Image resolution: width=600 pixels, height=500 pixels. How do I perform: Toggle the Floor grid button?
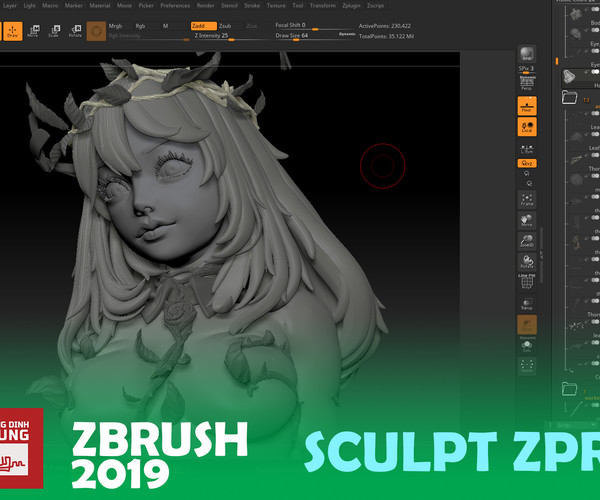pos(527,106)
